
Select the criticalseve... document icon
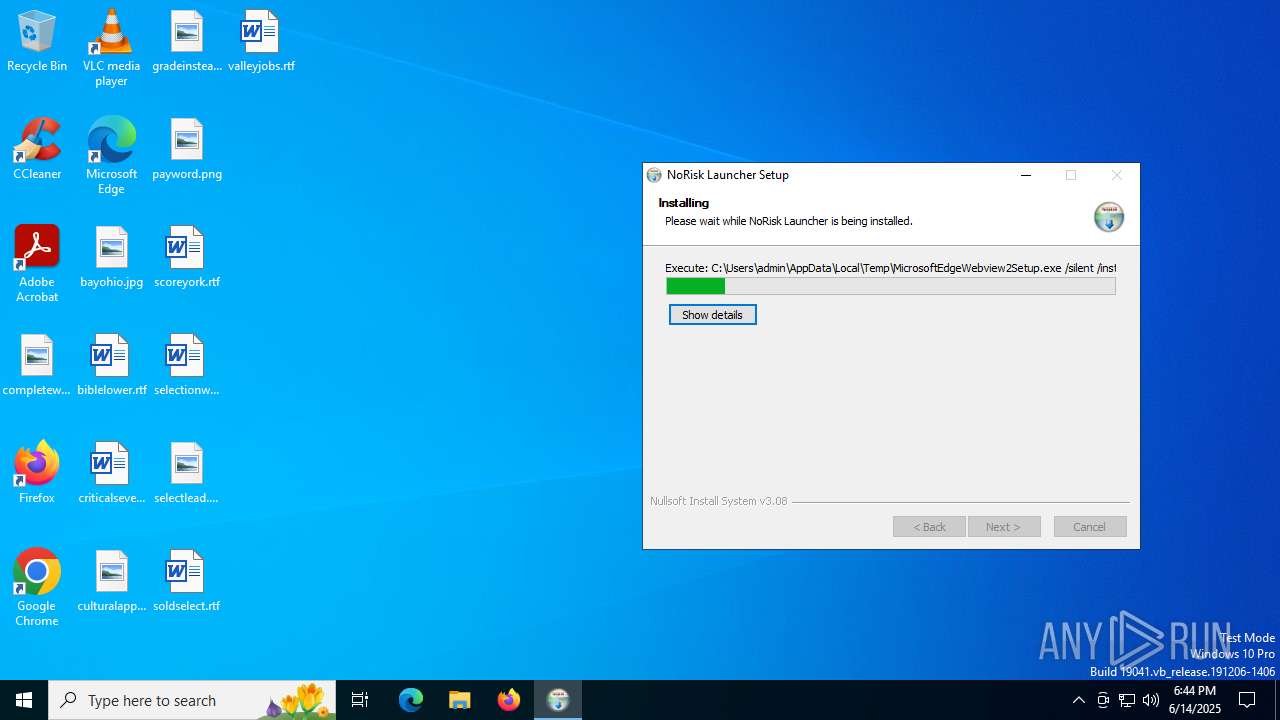coord(111,474)
